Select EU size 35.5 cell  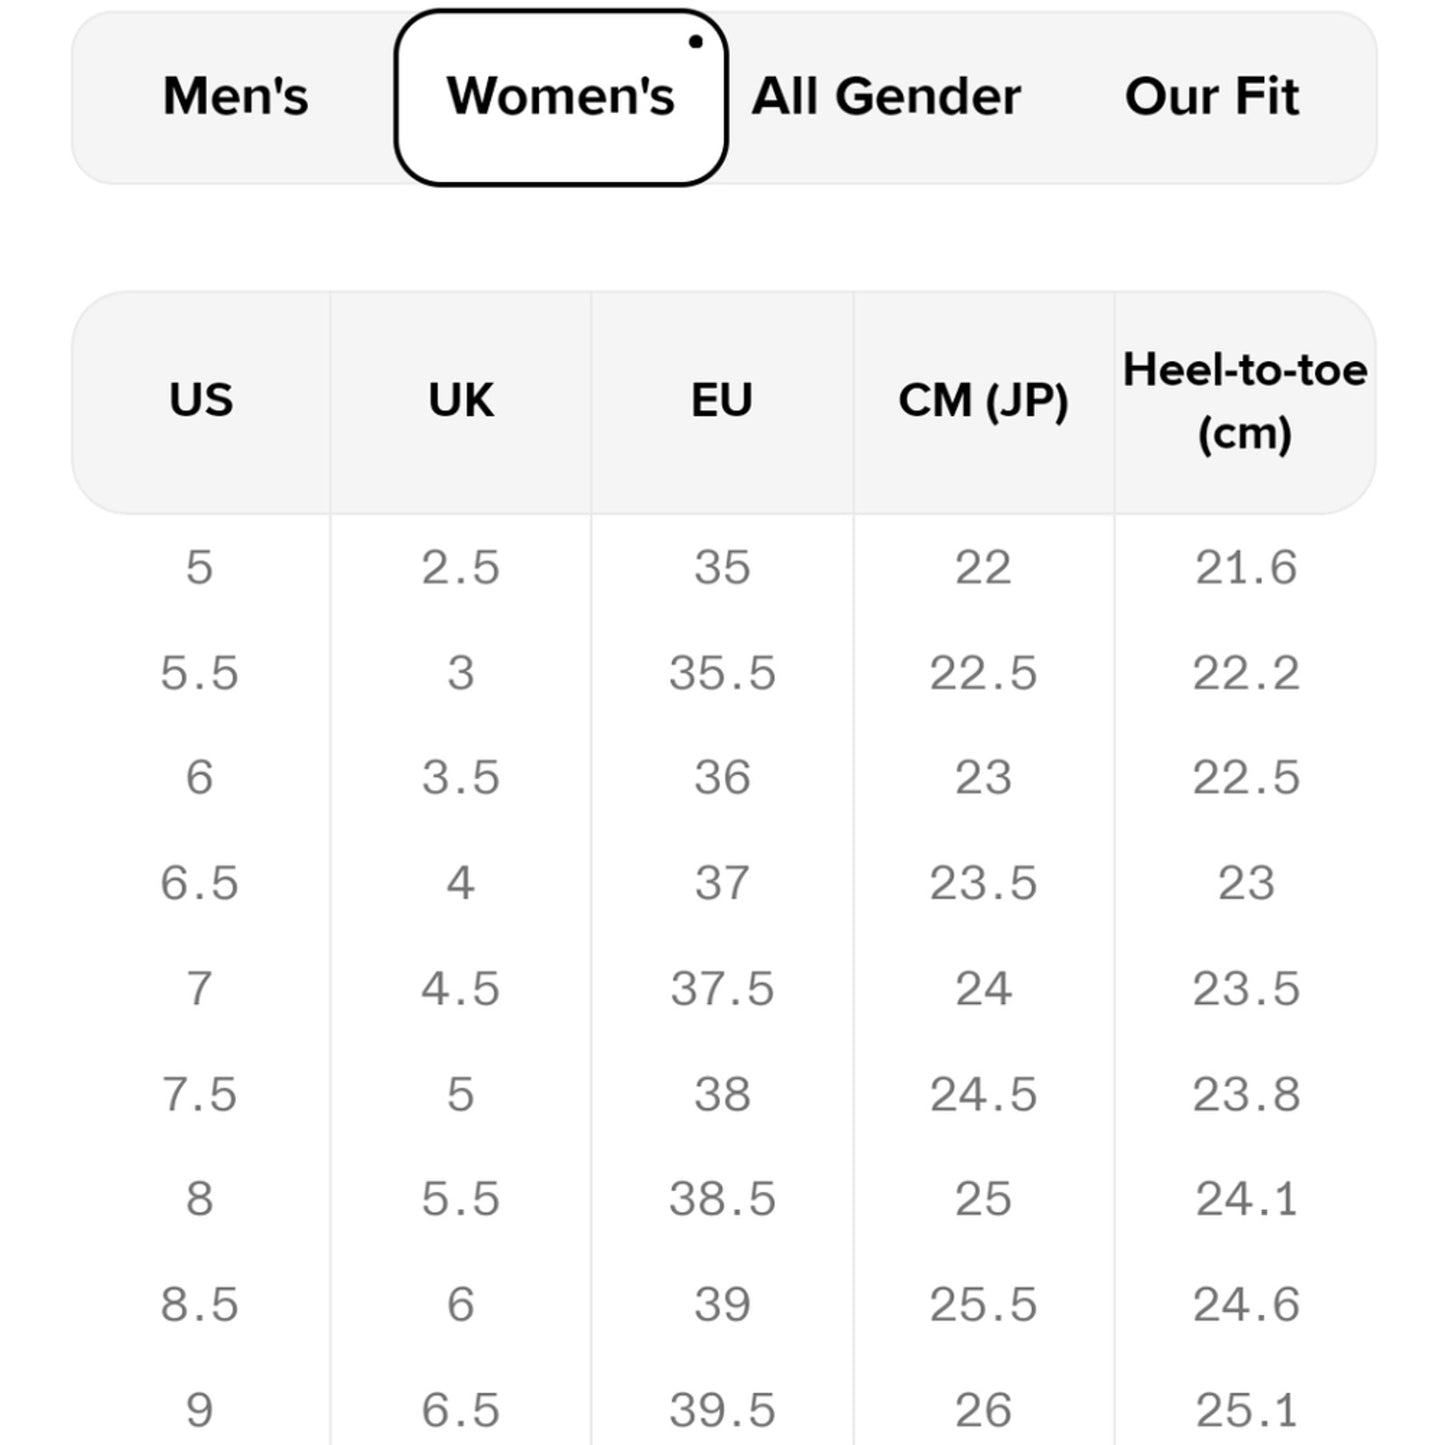point(722,673)
